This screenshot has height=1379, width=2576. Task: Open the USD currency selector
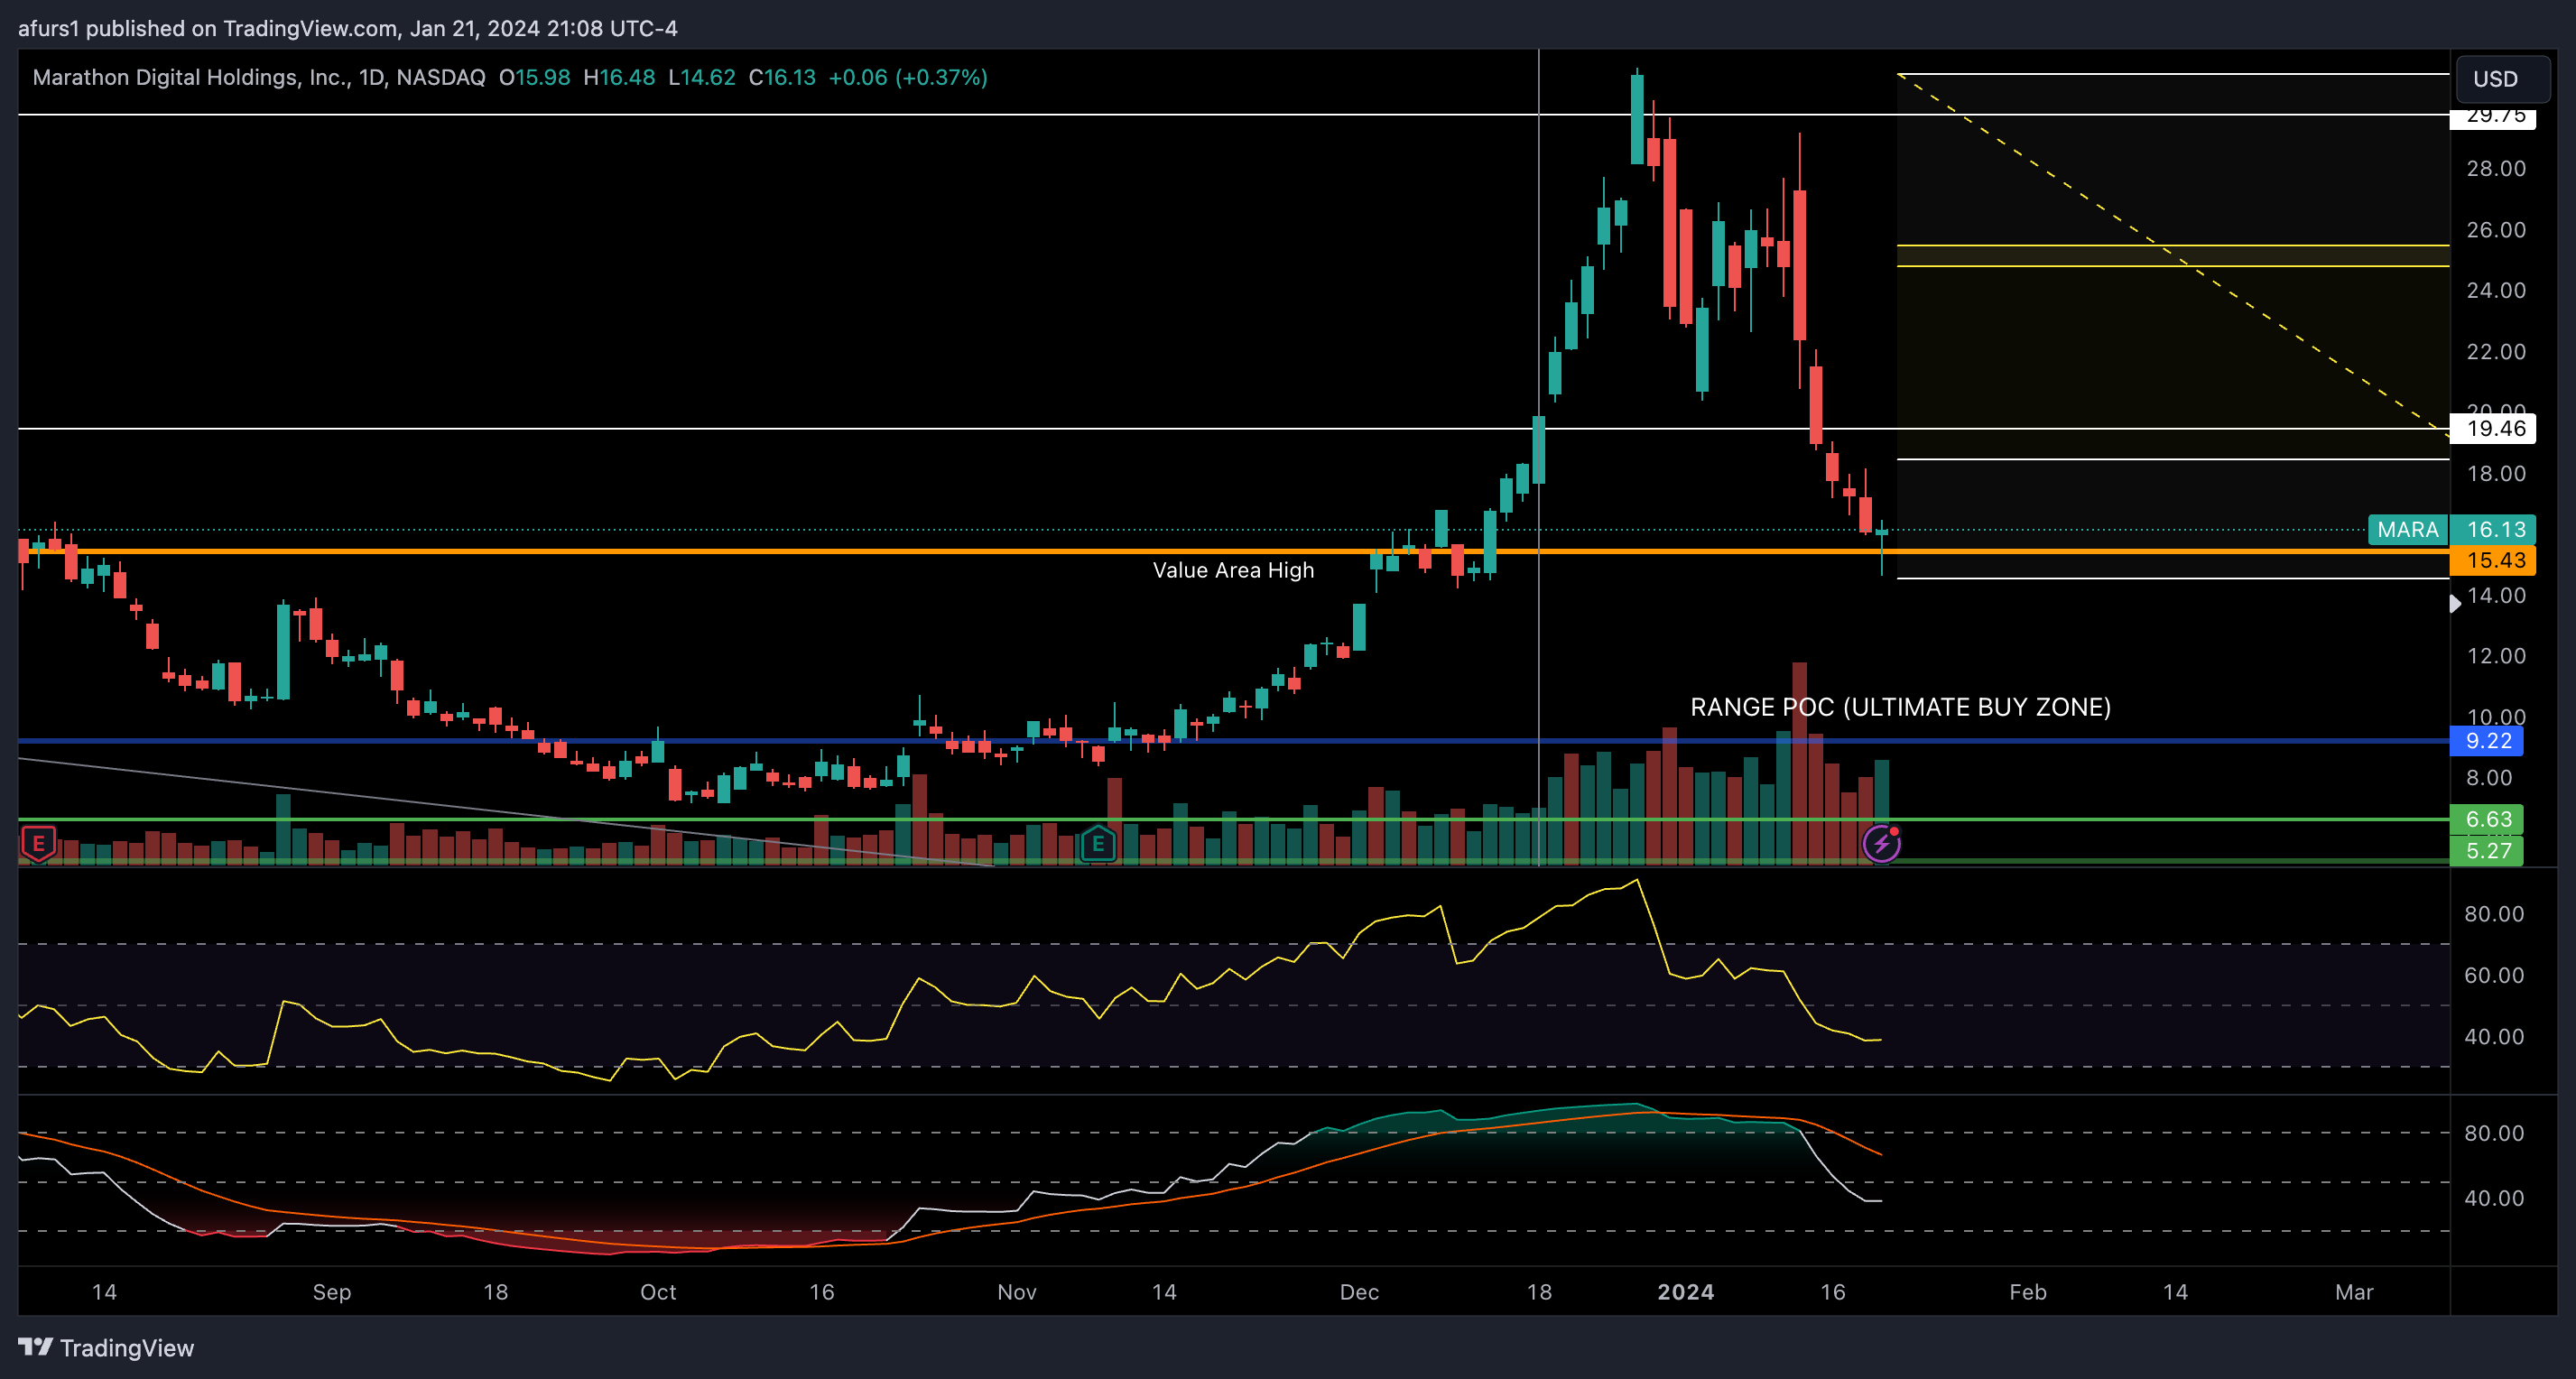(x=2503, y=79)
